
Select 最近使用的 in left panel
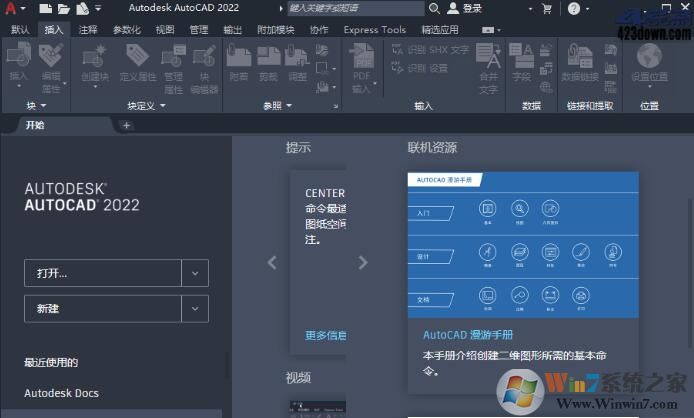click(x=51, y=363)
